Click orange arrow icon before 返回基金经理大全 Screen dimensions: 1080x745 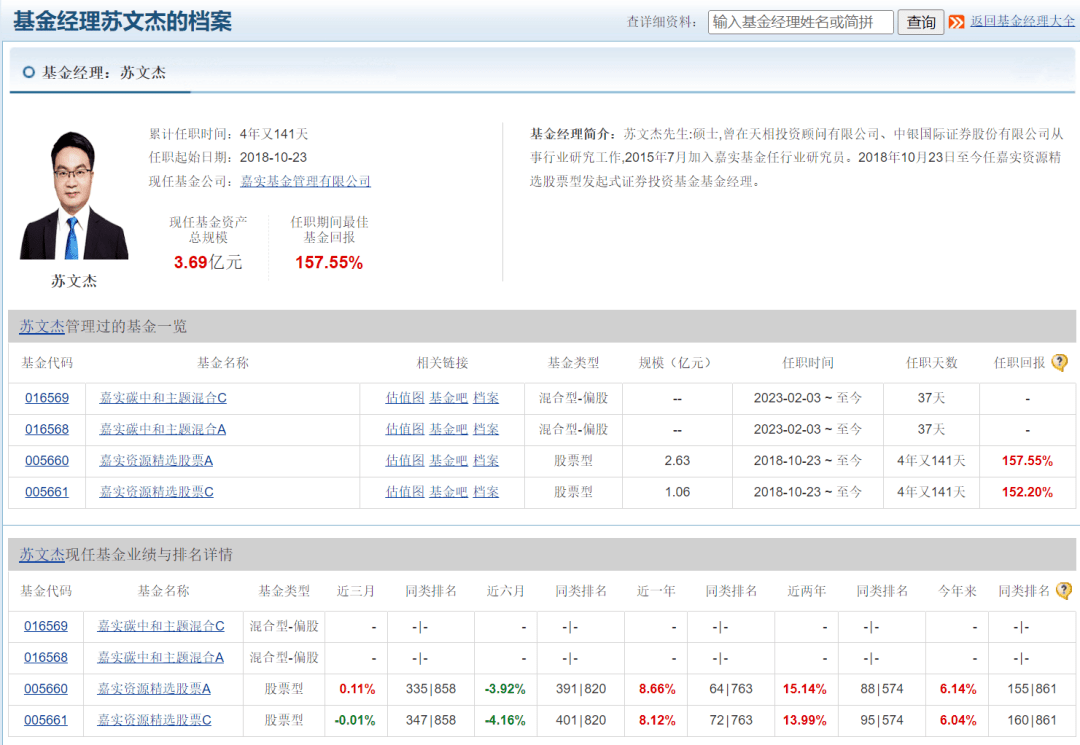point(956,22)
